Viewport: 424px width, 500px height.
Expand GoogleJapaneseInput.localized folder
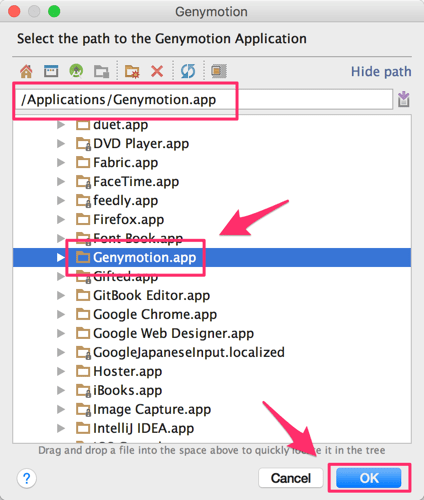click(61, 353)
